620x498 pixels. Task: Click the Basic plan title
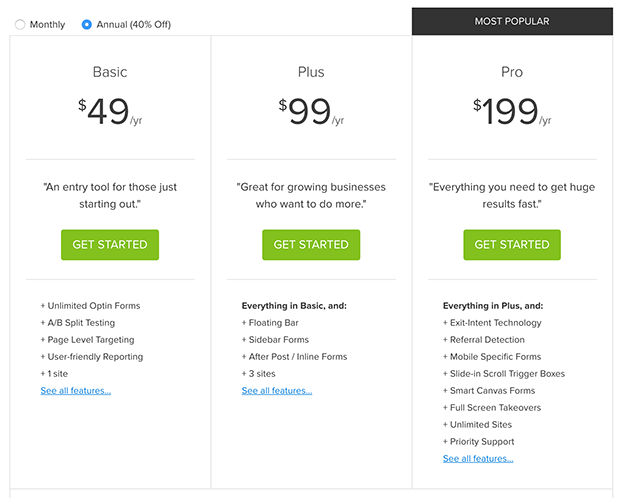coord(110,72)
